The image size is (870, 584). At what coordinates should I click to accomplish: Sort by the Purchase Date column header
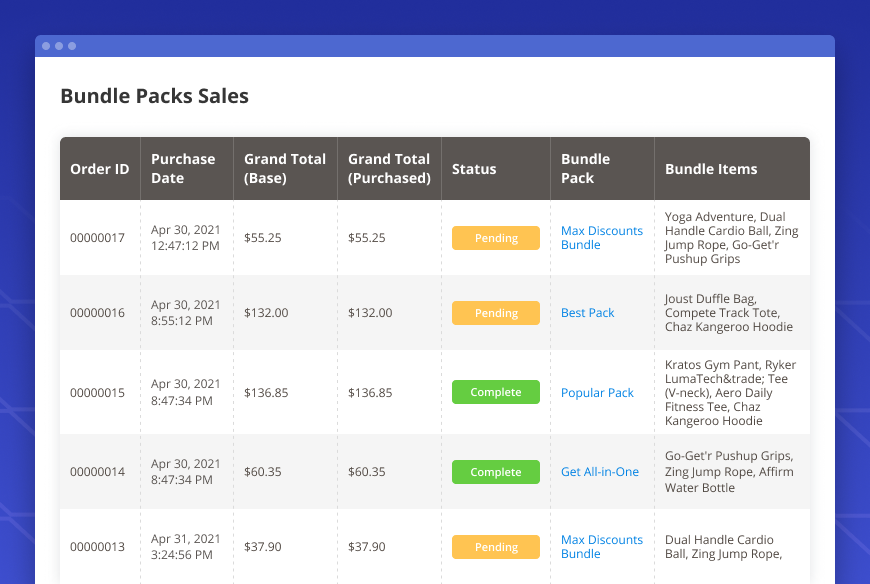183,169
